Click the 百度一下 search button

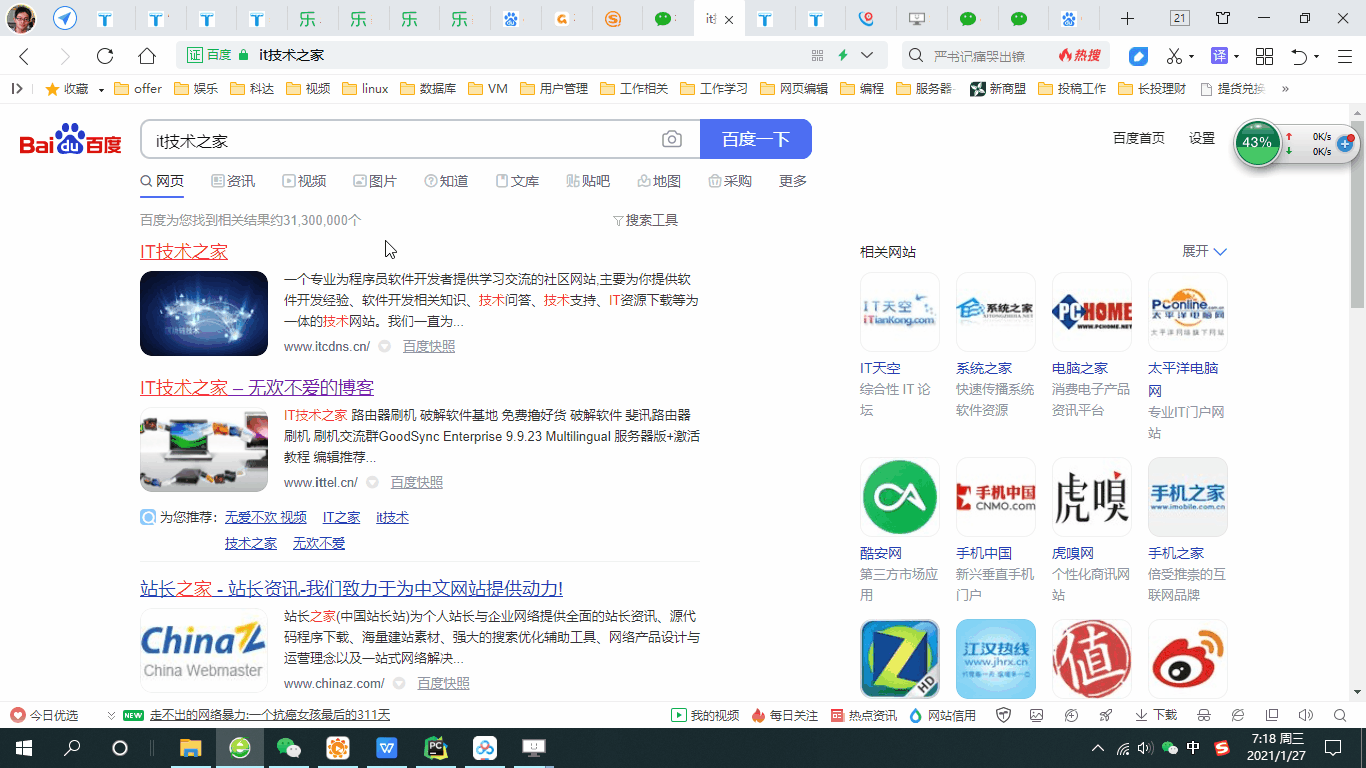(756, 139)
